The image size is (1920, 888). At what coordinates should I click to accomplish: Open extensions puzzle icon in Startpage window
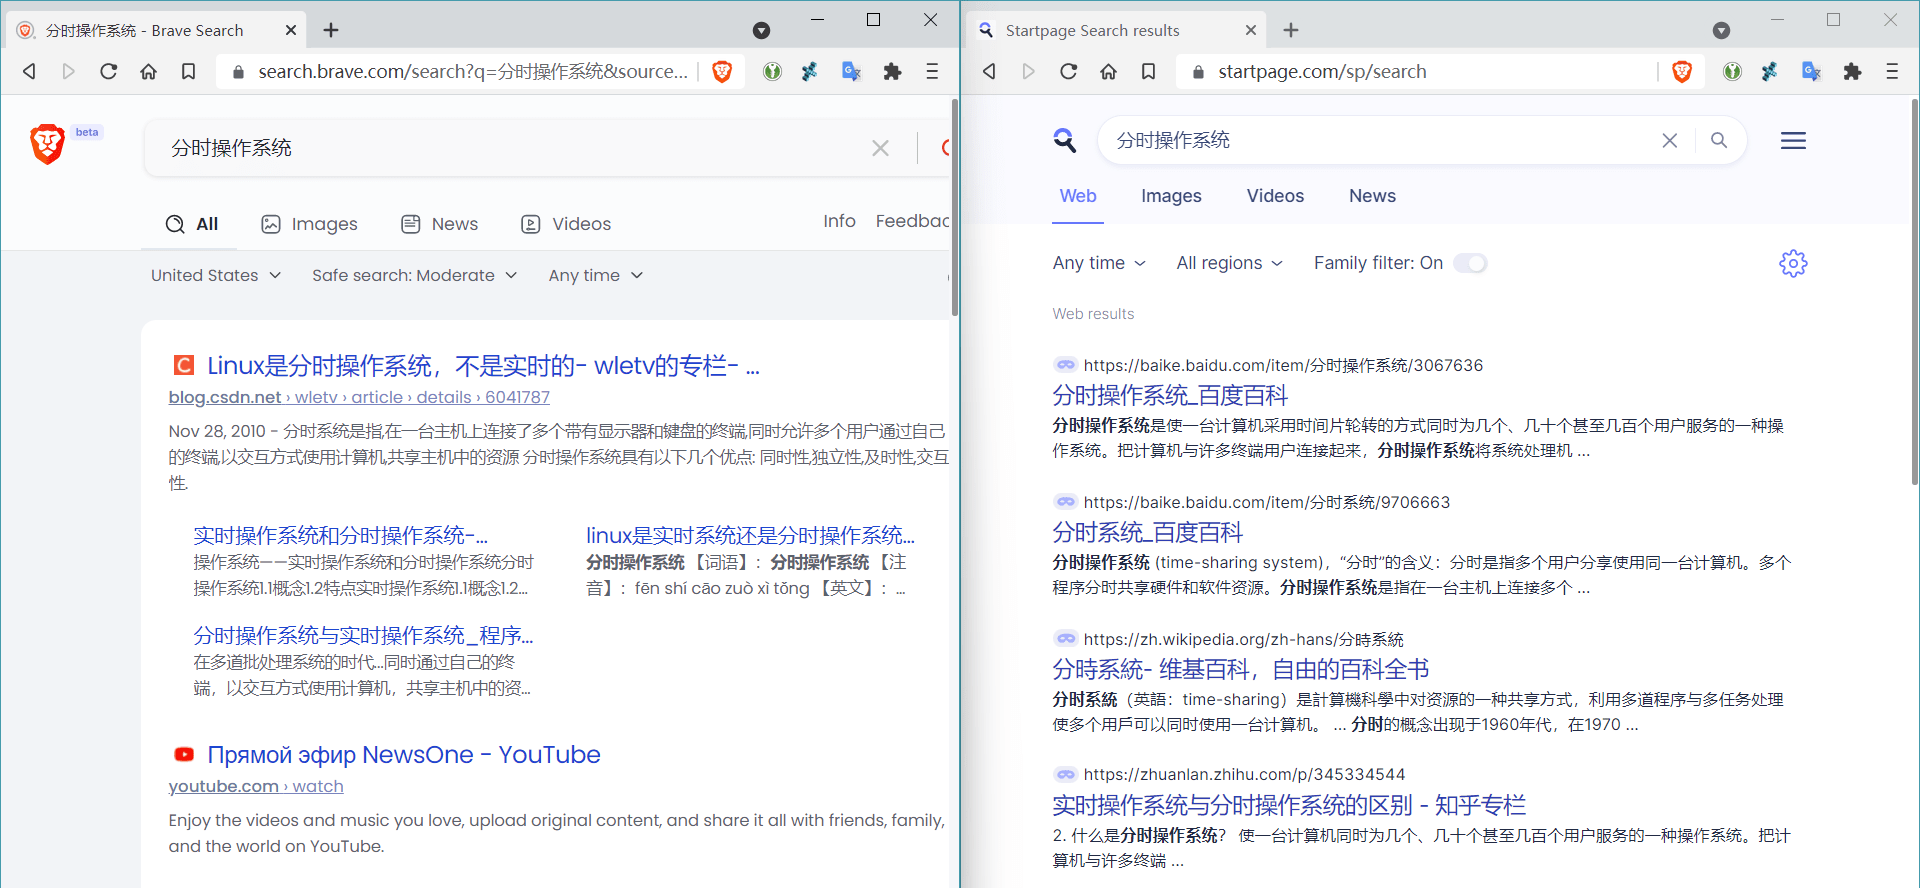click(1852, 71)
